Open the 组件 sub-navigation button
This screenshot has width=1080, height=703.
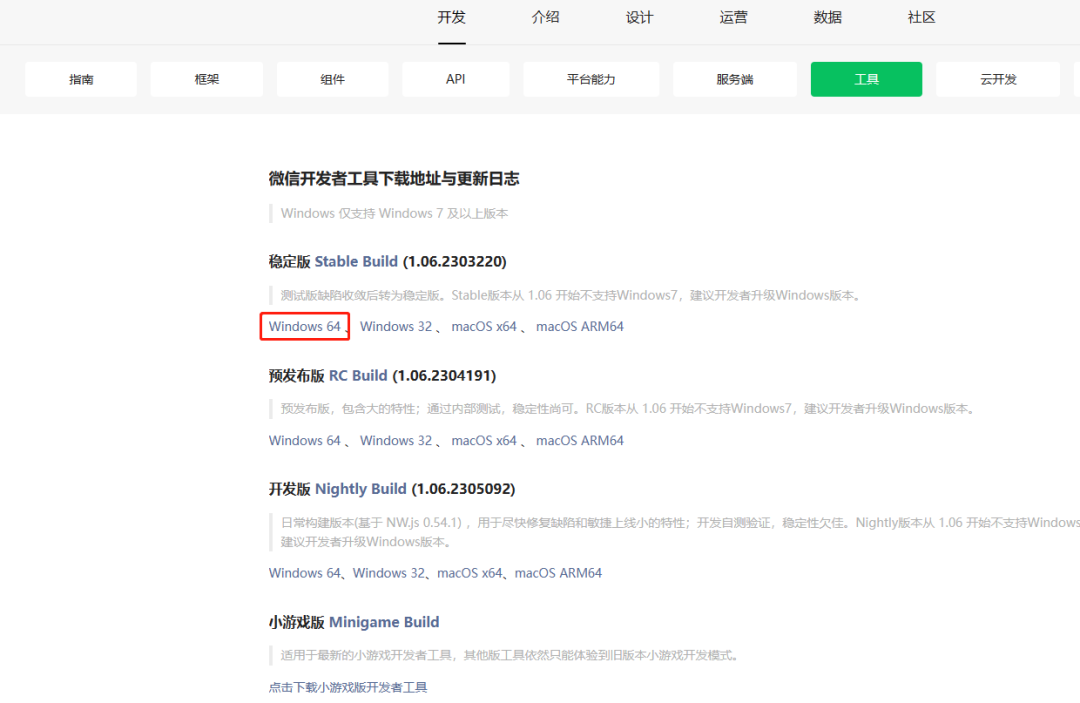tap(333, 79)
